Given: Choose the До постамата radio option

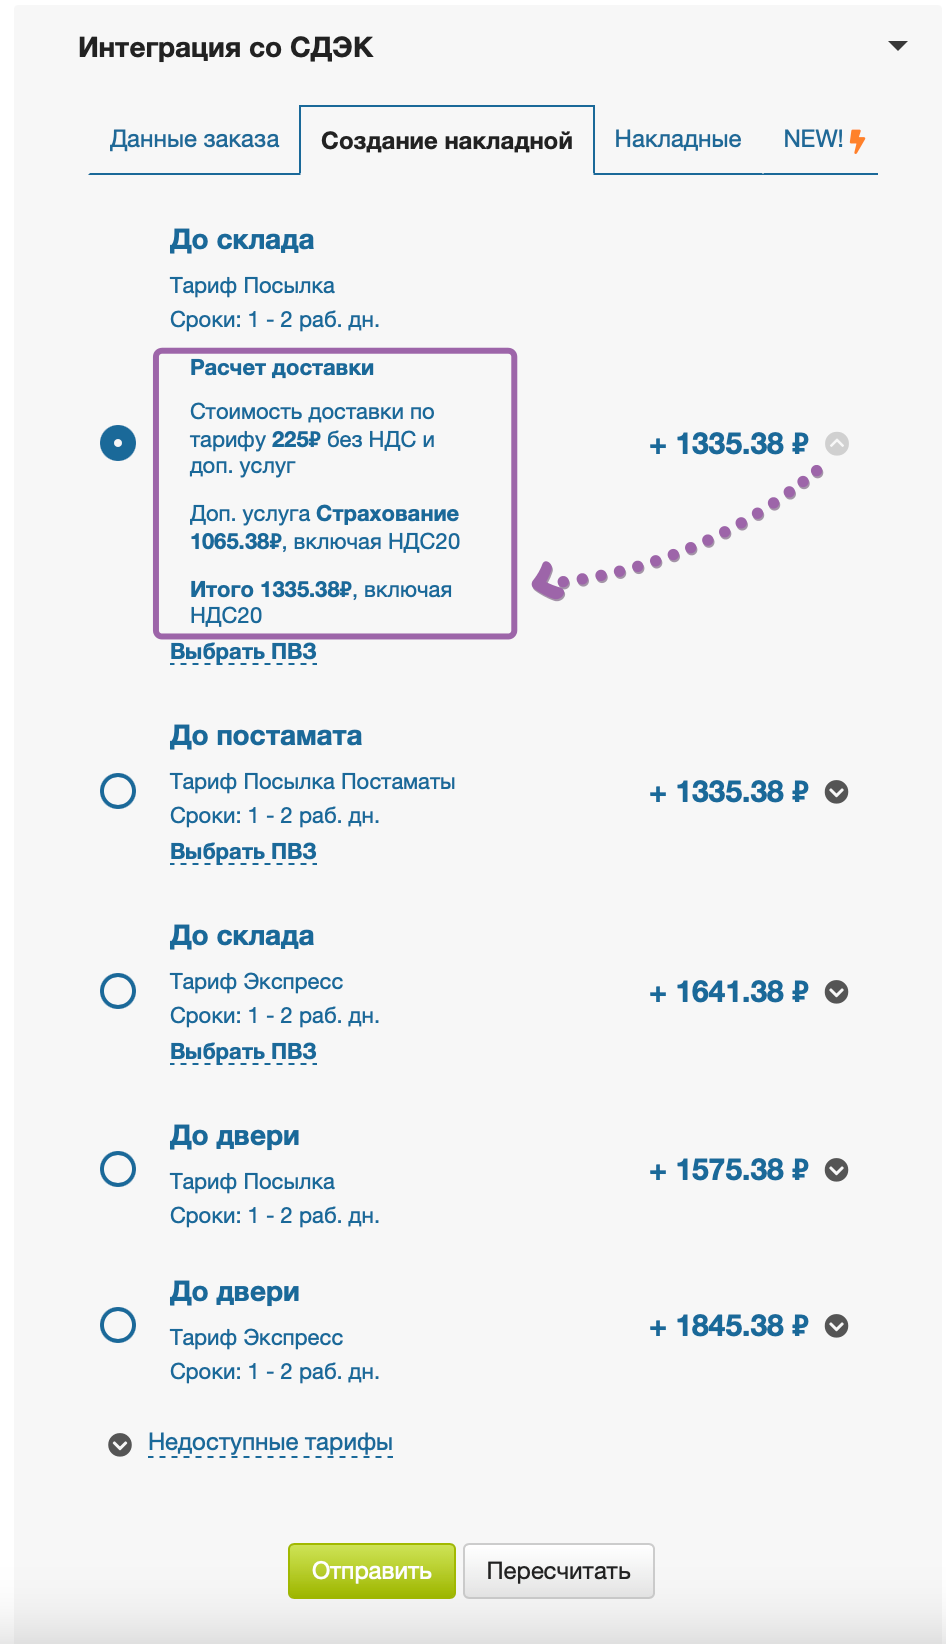Looking at the screenshot, I should tap(118, 791).
